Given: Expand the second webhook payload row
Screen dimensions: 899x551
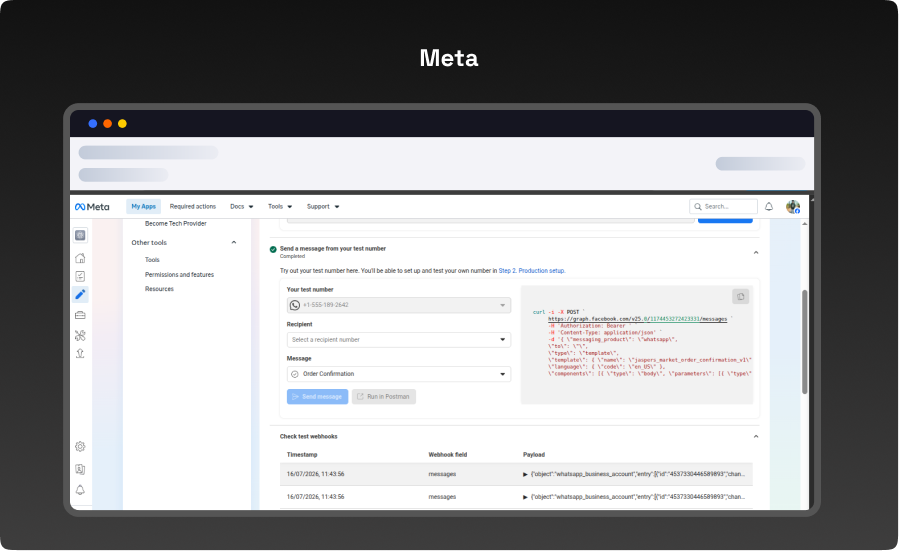Looking at the screenshot, I should 525,497.
